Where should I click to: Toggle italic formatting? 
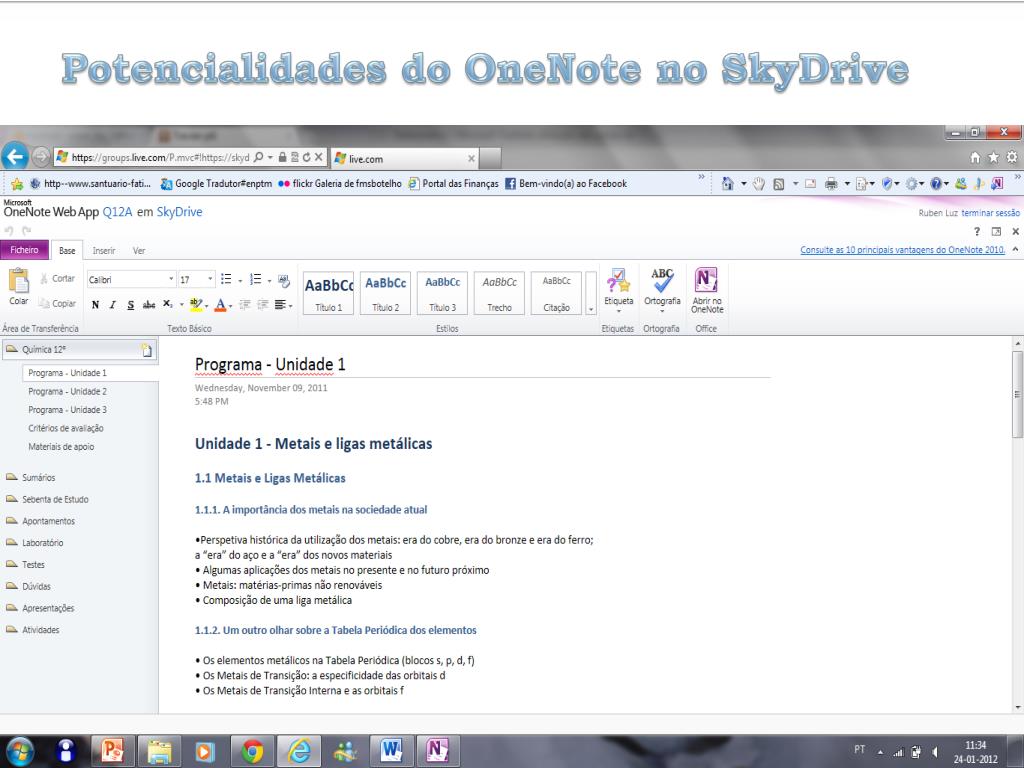click(112, 304)
